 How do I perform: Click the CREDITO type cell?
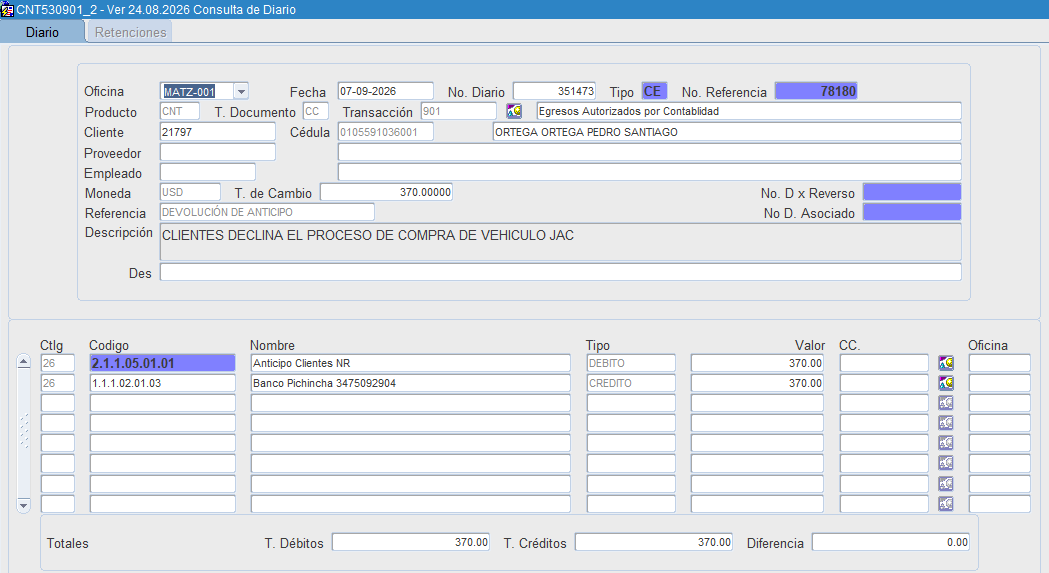[631, 384]
